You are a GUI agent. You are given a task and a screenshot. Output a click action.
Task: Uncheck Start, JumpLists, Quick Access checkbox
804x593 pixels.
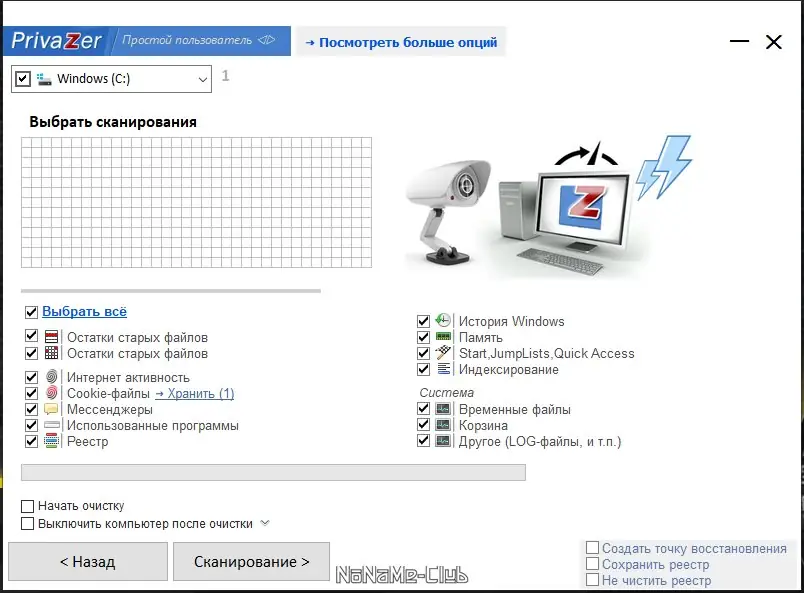point(423,353)
